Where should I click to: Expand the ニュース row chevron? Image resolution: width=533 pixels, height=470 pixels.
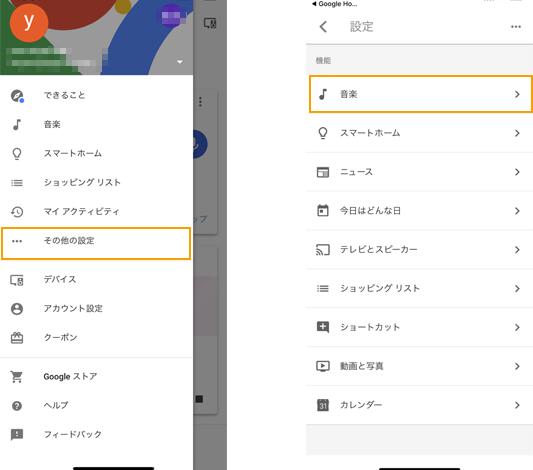tap(517, 172)
